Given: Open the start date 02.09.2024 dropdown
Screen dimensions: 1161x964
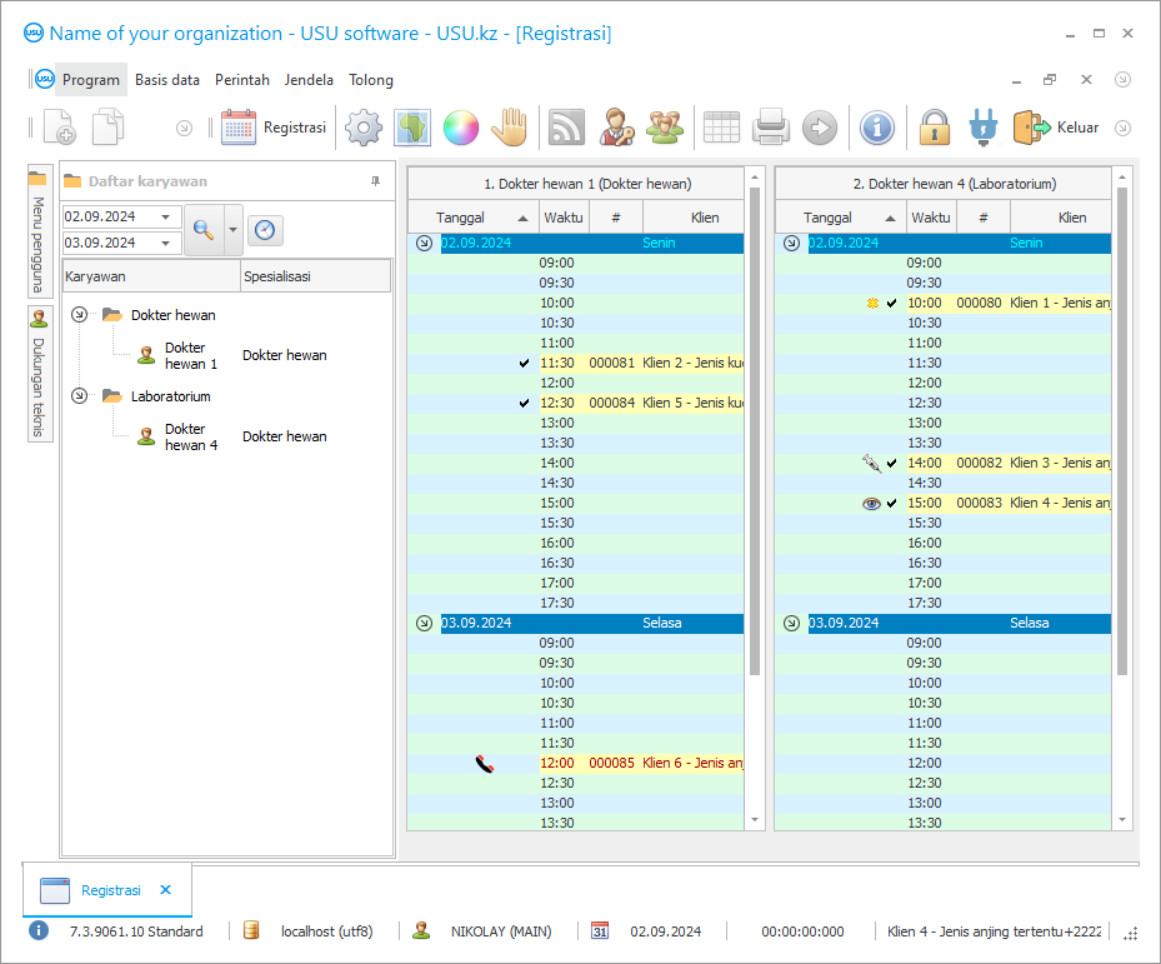Looking at the screenshot, I should pyautogui.click(x=165, y=217).
